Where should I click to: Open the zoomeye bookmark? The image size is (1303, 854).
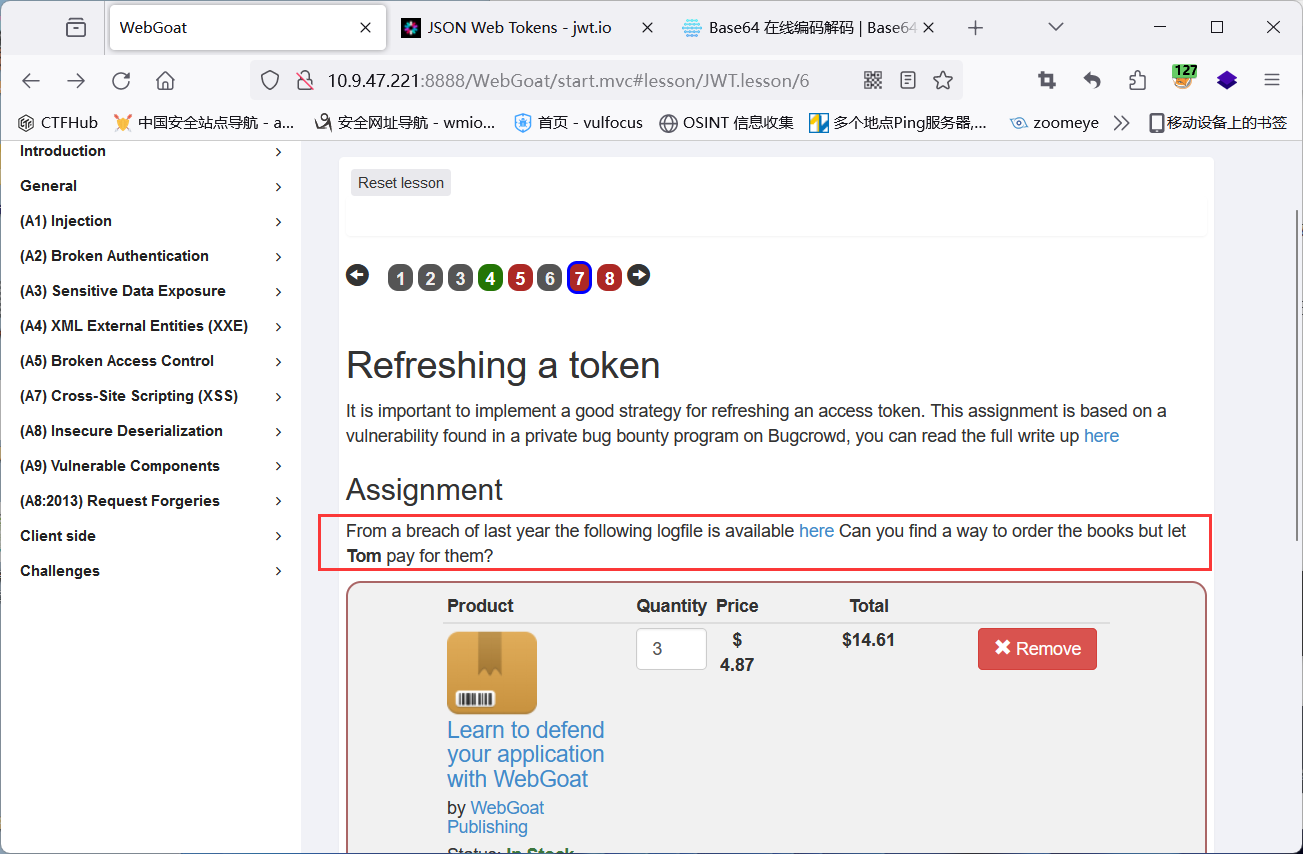[1054, 123]
